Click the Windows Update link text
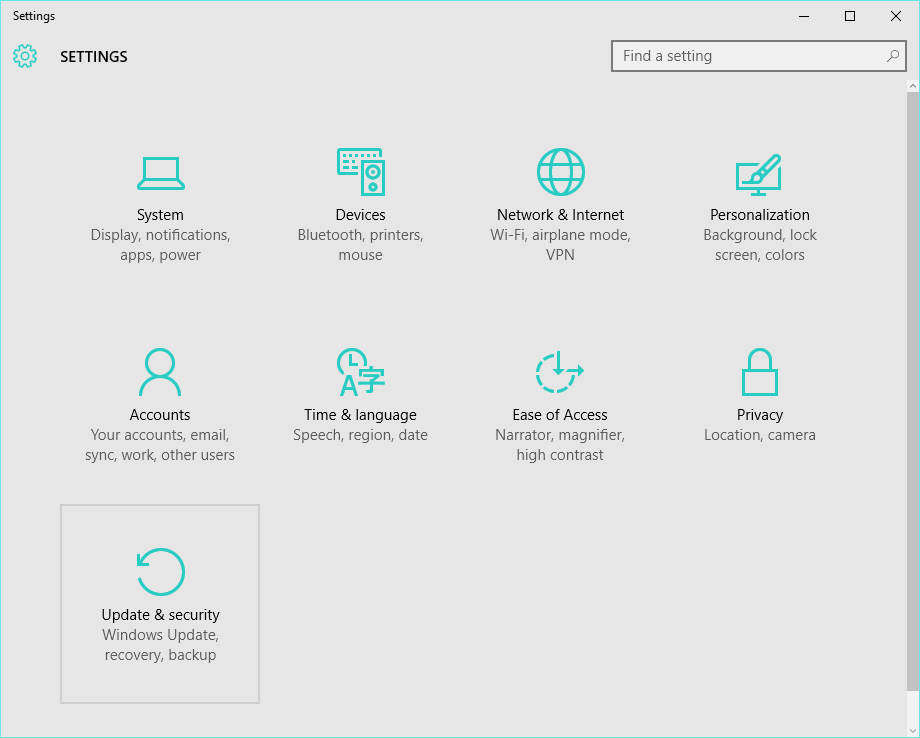Screen dimensions: 920x738 pos(160,634)
